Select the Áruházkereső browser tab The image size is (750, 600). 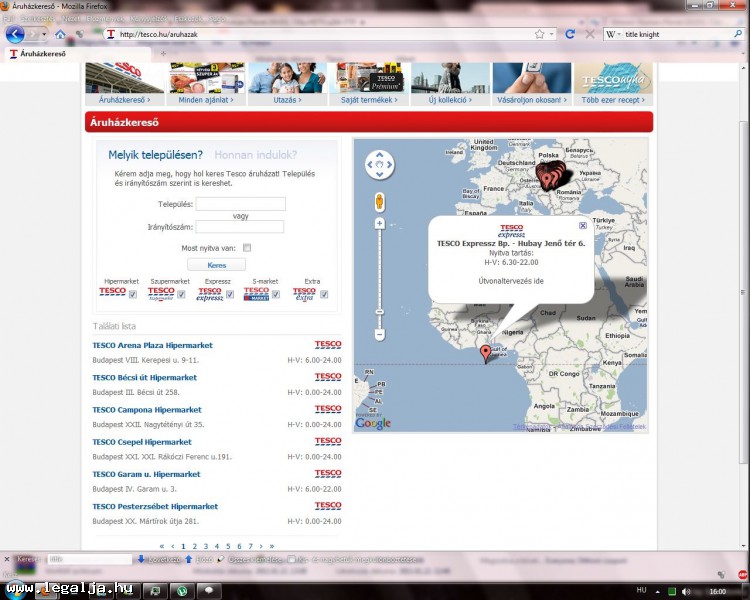(42, 54)
